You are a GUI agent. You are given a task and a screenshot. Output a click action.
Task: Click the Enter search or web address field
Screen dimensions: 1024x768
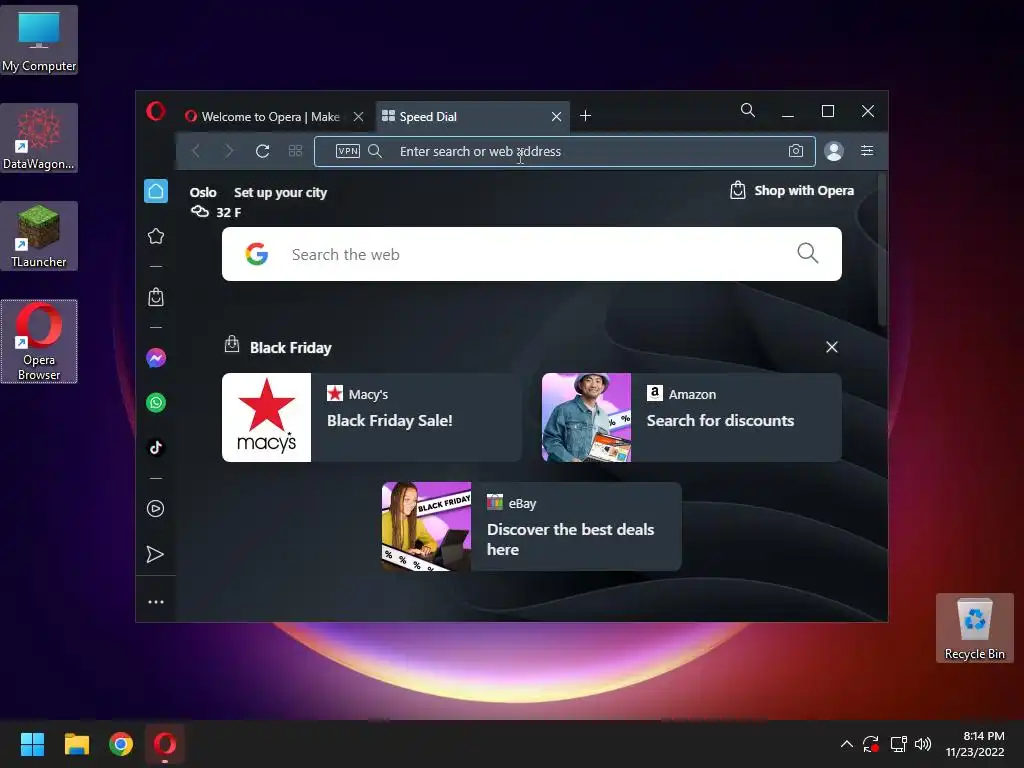click(x=565, y=152)
